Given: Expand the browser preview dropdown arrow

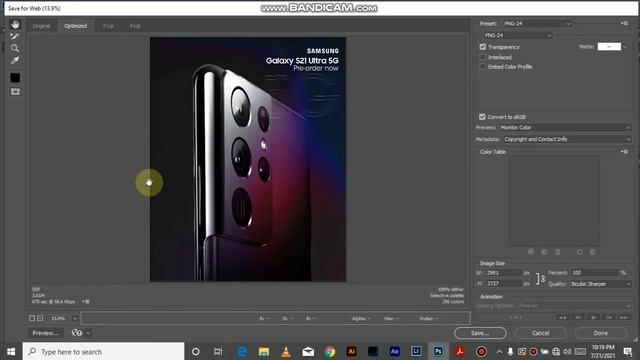Looking at the screenshot, I should [88, 333].
